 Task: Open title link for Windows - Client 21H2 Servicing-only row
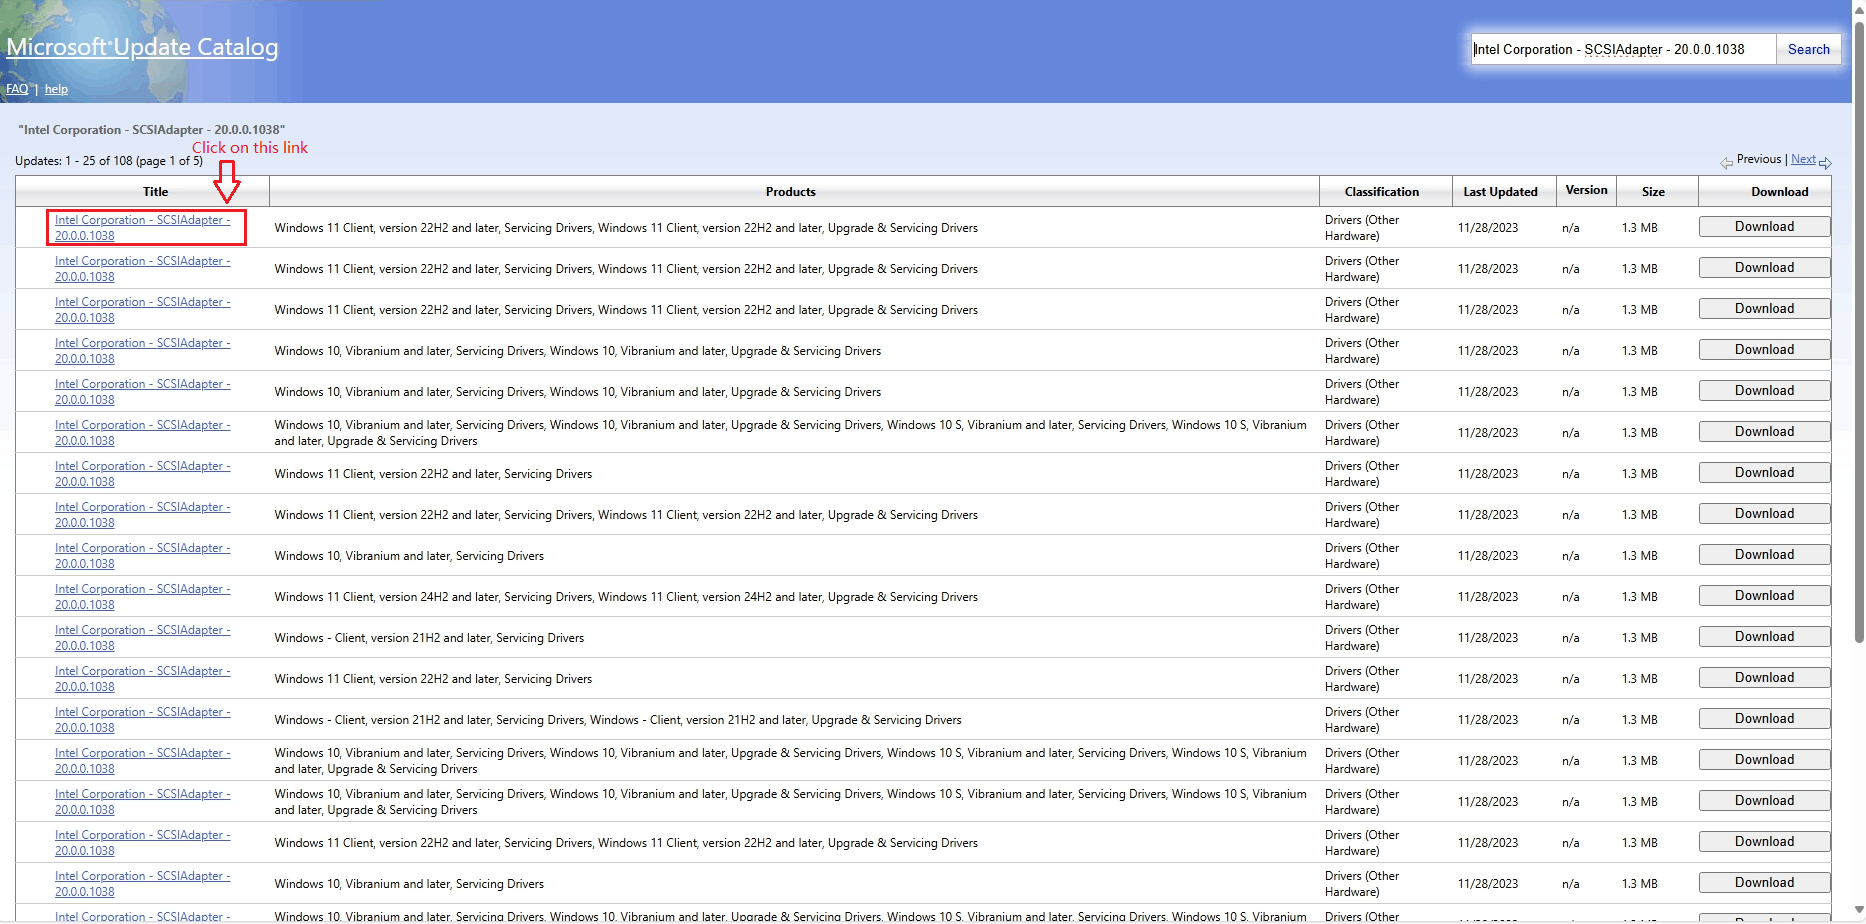[x=142, y=638]
